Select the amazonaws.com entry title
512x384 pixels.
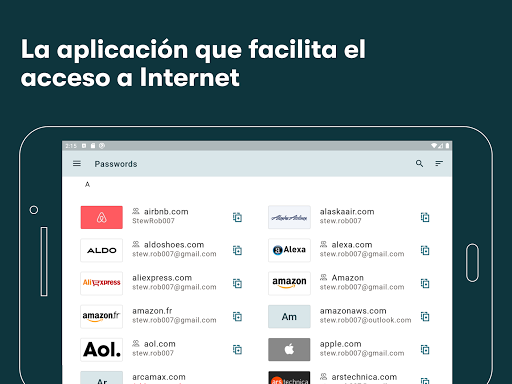click(353, 311)
